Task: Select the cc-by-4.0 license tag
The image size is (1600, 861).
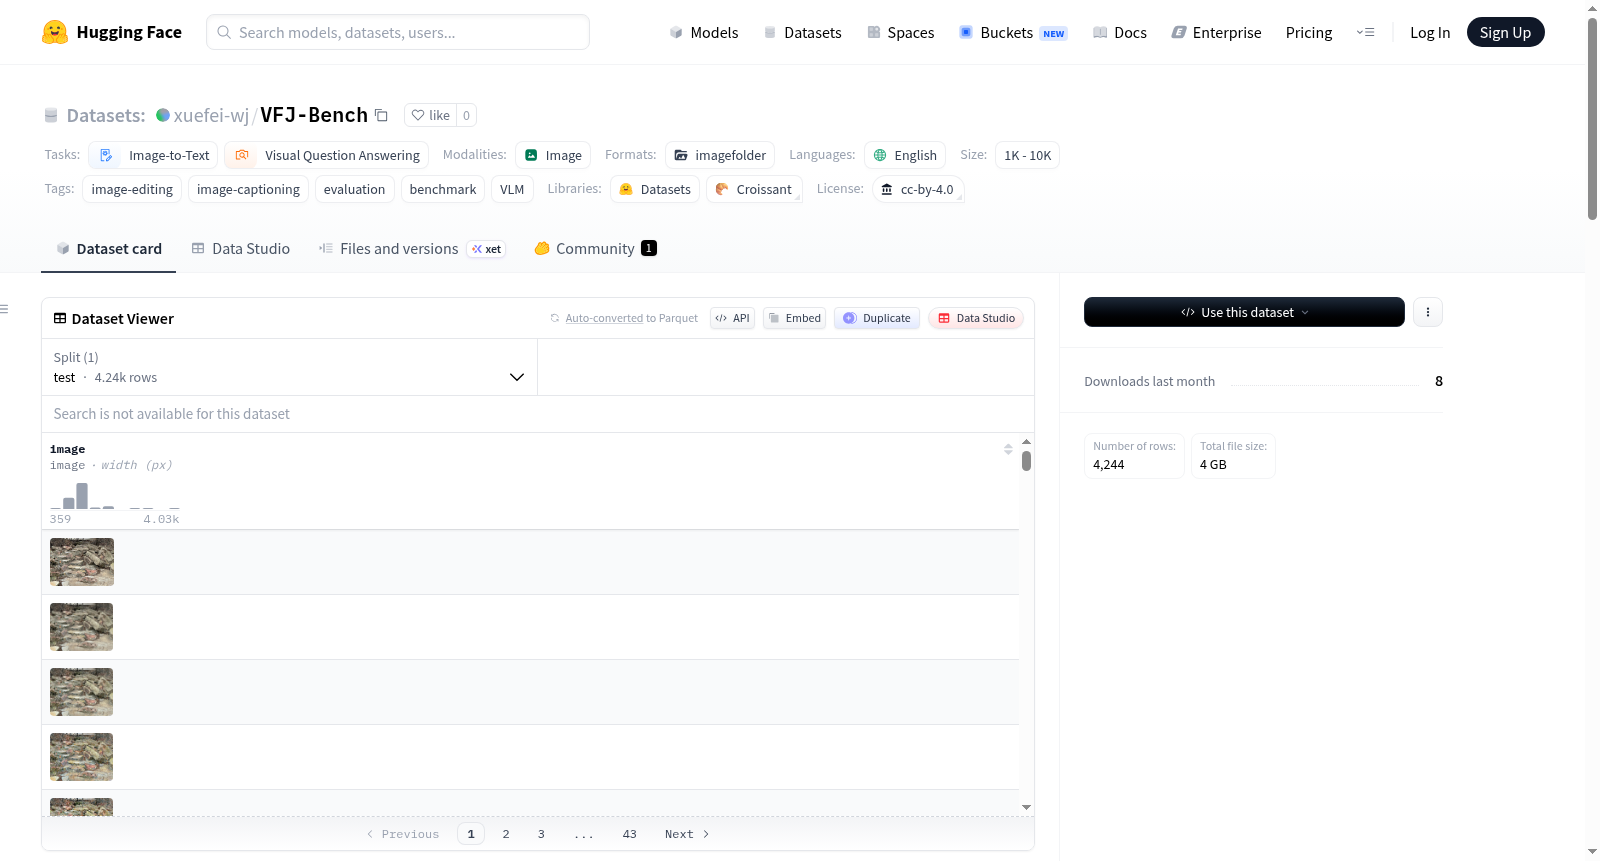Action: click(918, 189)
